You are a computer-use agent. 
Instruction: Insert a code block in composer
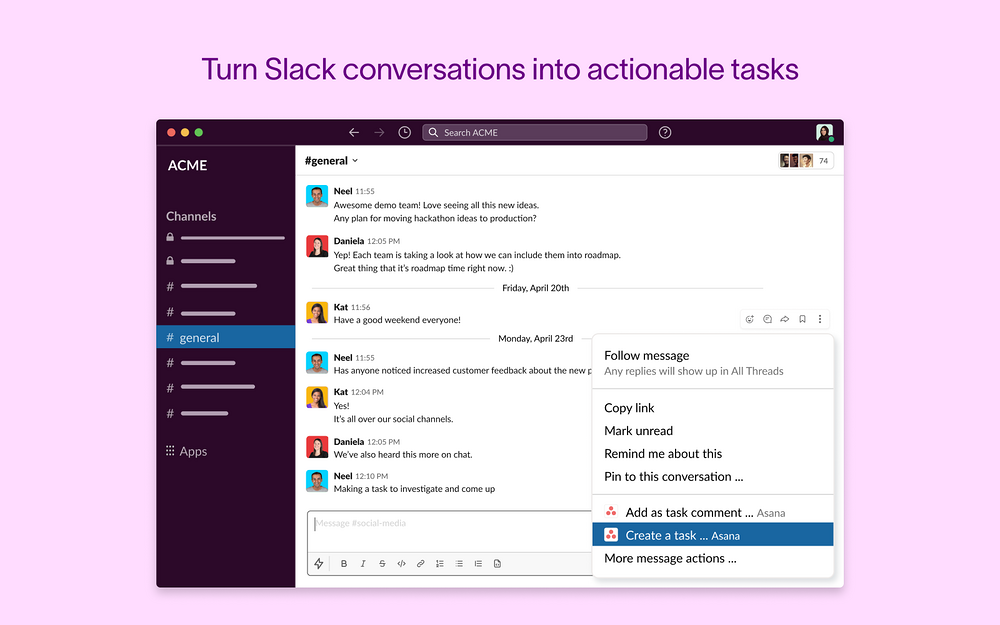coord(497,564)
